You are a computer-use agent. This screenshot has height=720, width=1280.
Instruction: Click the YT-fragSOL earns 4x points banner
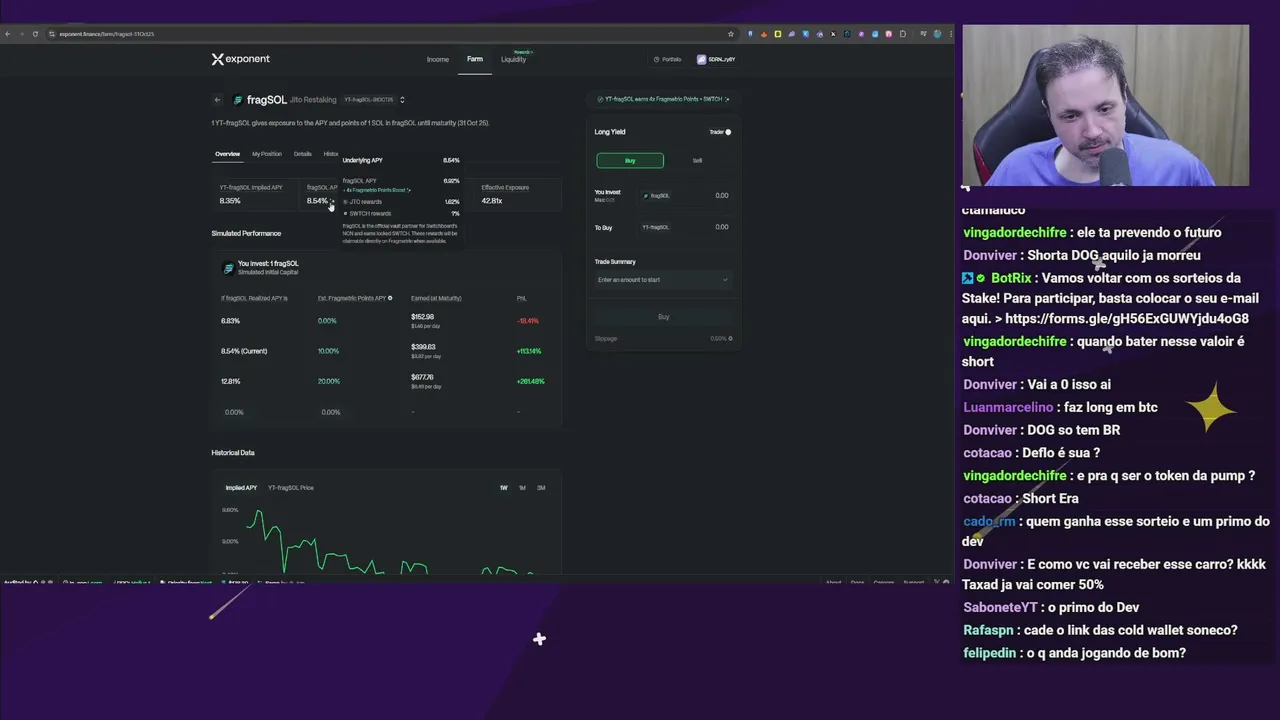click(663, 99)
